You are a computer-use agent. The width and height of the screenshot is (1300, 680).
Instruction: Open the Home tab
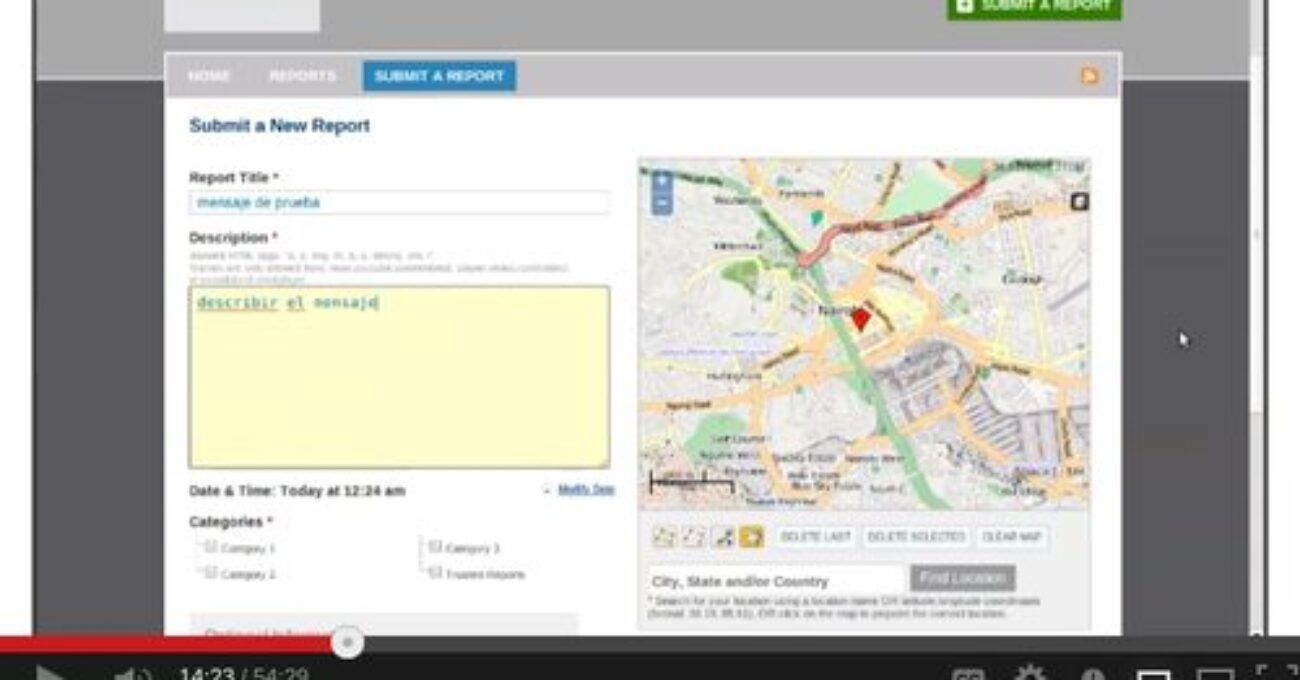click(x=209, y=76)
